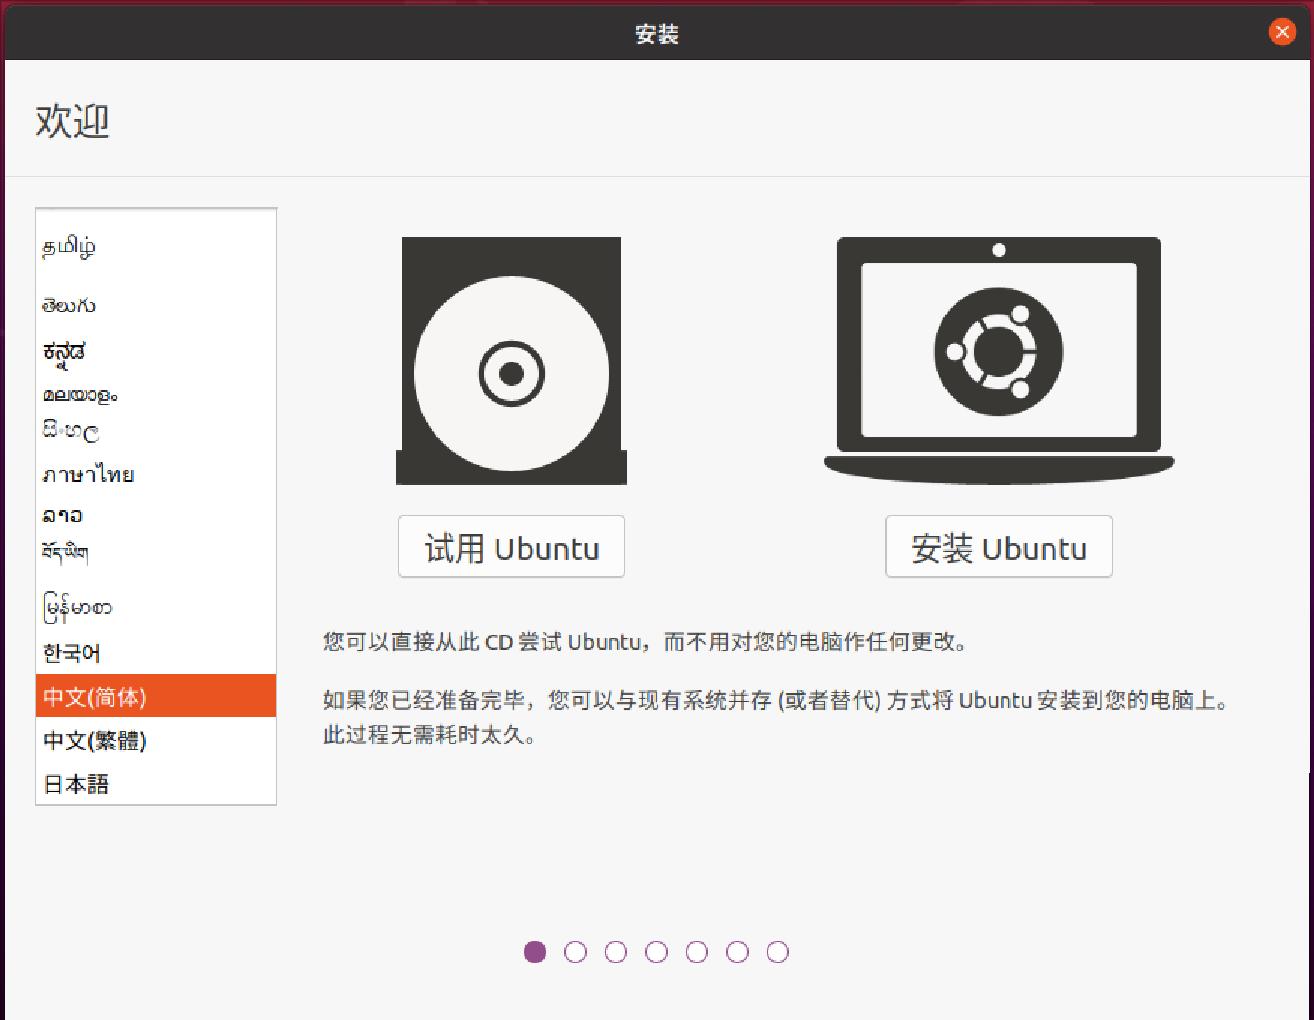Select ภาษาไทย in the language list

click(x=156, y=474)
